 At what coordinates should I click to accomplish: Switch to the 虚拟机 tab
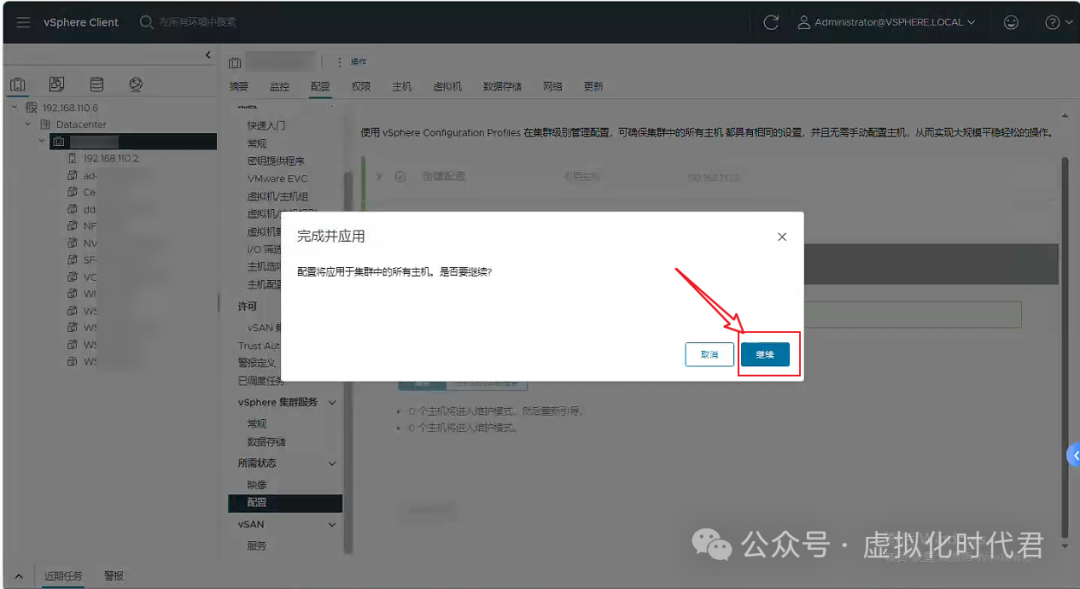pyautogui.click(x=446, y=86)
